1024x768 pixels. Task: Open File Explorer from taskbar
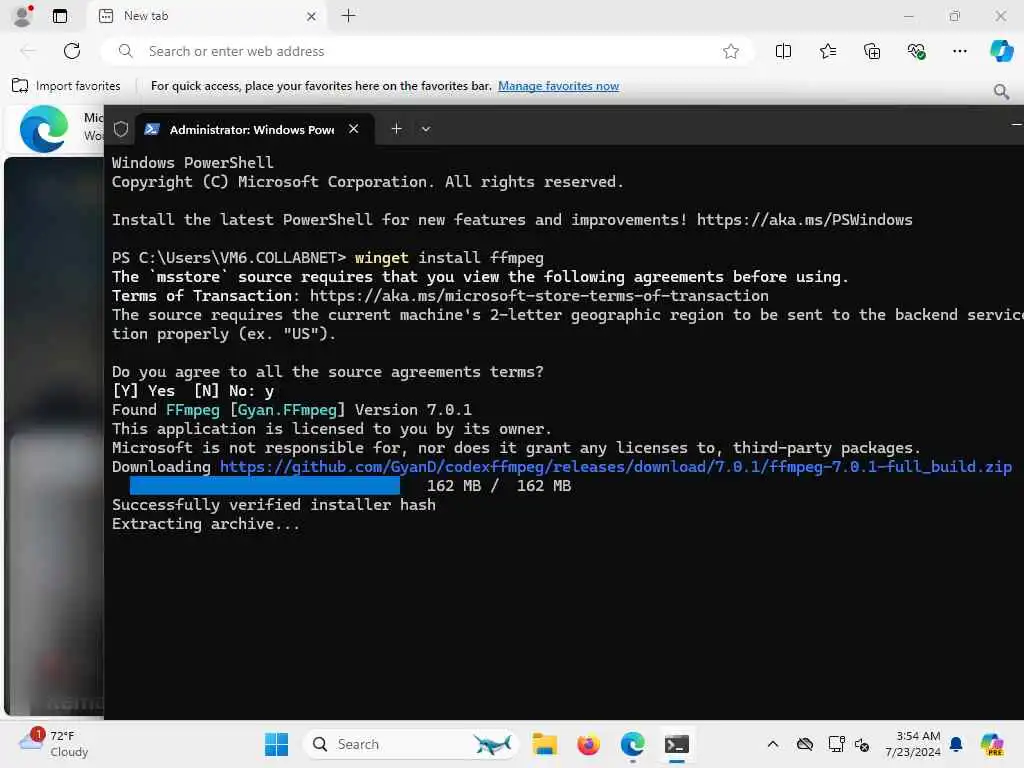point(544,744)
